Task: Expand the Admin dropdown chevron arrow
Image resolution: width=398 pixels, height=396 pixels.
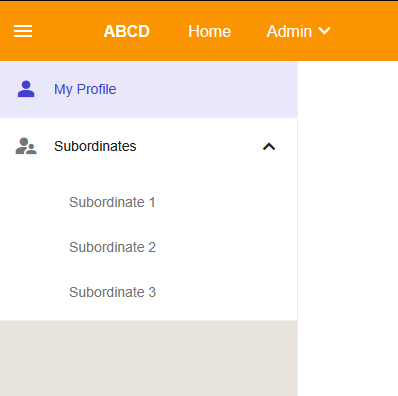Action: (324, 31)
